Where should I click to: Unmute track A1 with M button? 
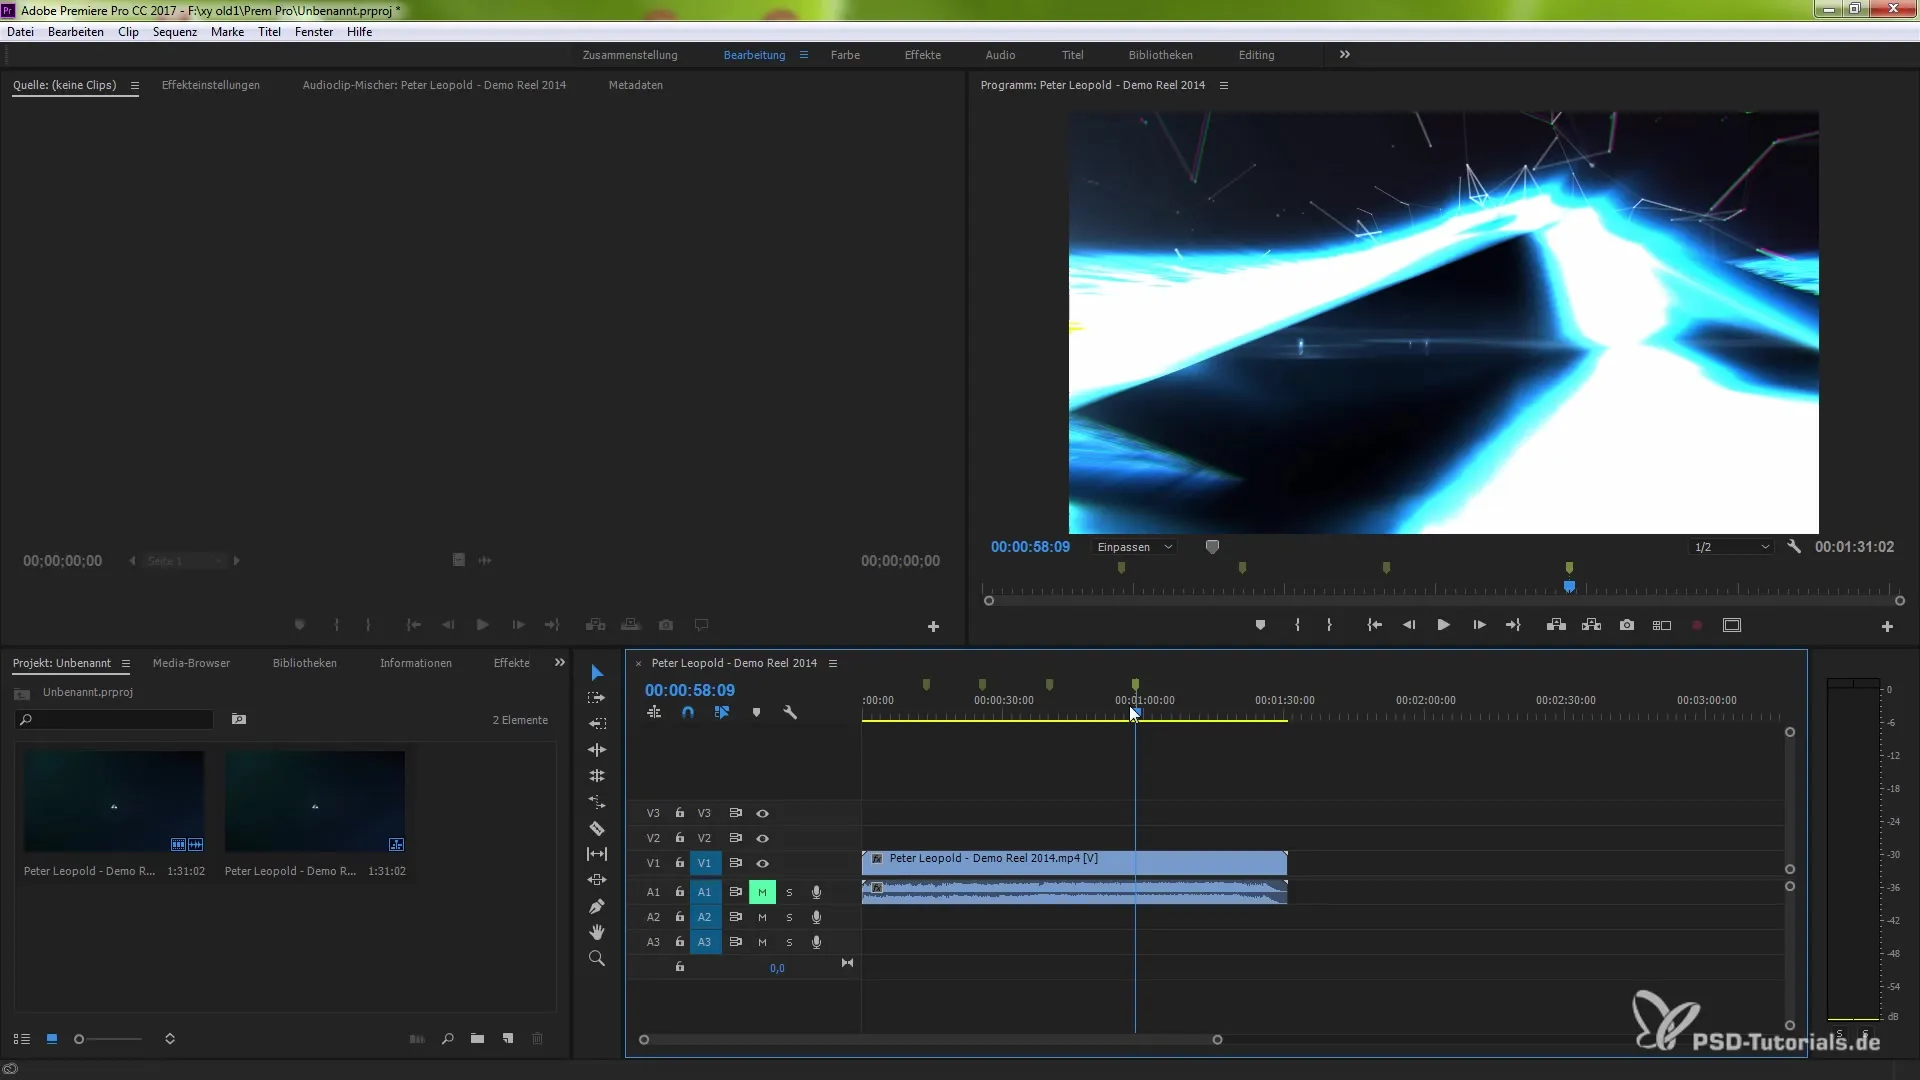[x=762, y=892]
